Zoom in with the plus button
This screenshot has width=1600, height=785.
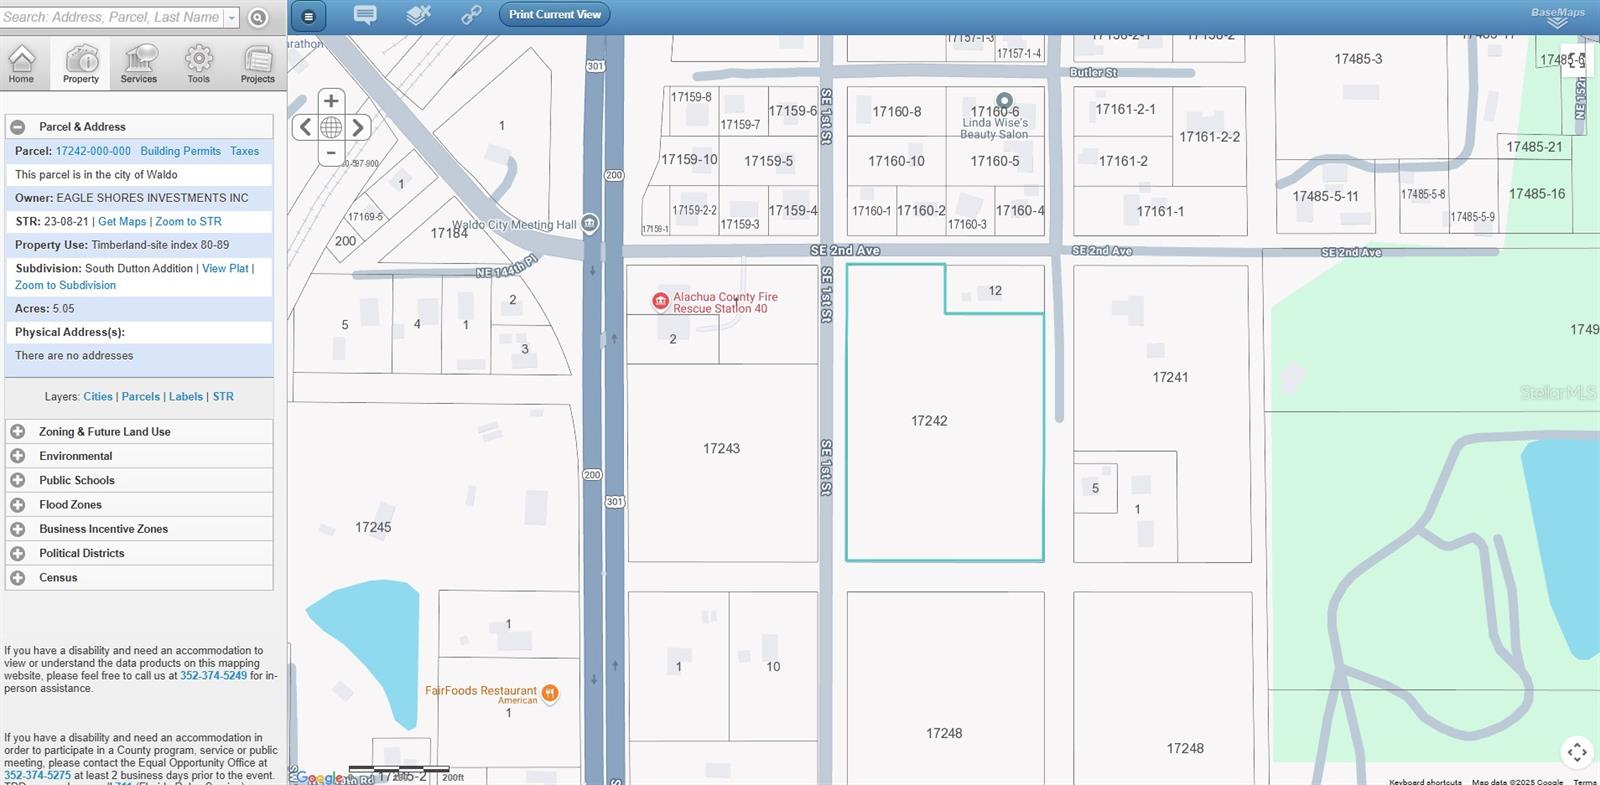click(x=331, y=101)
